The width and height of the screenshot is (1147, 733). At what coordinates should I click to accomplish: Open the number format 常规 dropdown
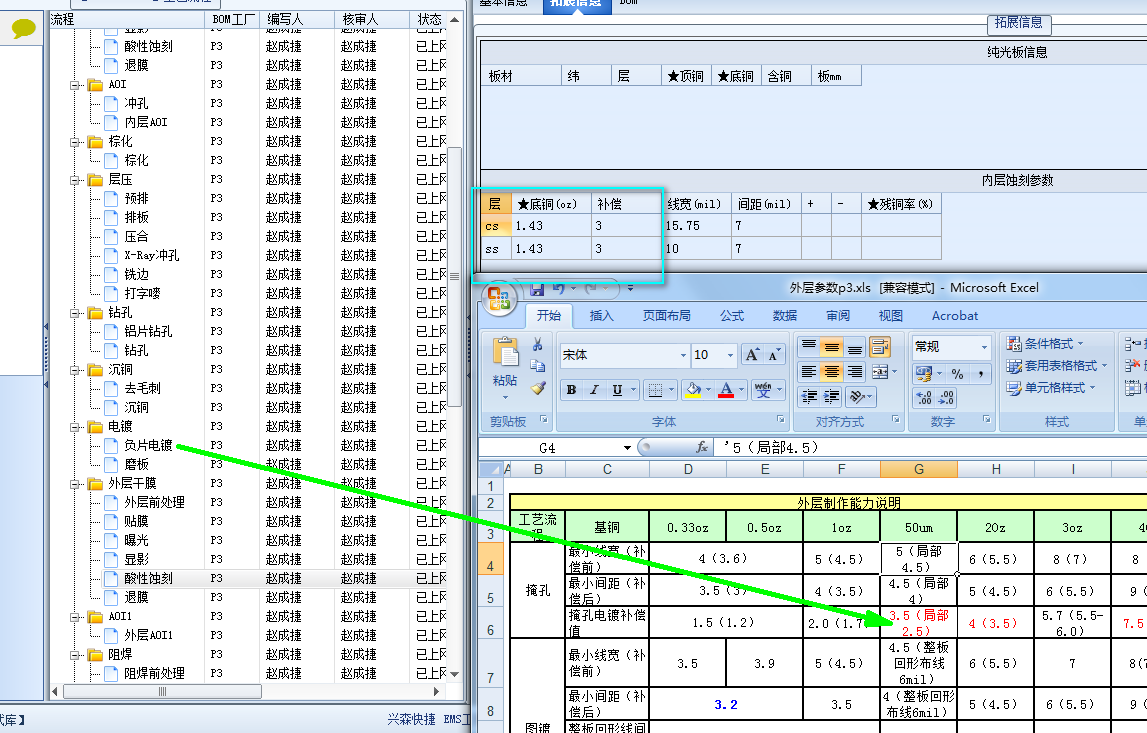tap(985, 347)
